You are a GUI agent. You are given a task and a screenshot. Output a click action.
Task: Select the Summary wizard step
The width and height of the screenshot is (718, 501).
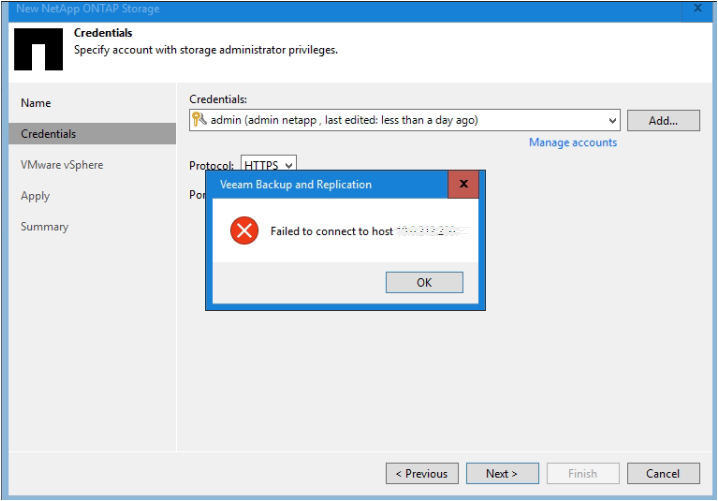point(44,227)
